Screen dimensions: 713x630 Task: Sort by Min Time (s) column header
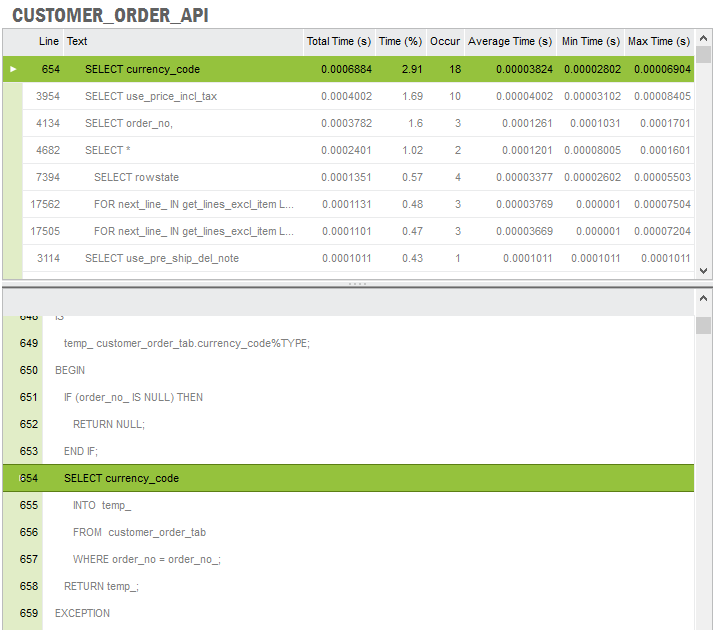[591, 42]
